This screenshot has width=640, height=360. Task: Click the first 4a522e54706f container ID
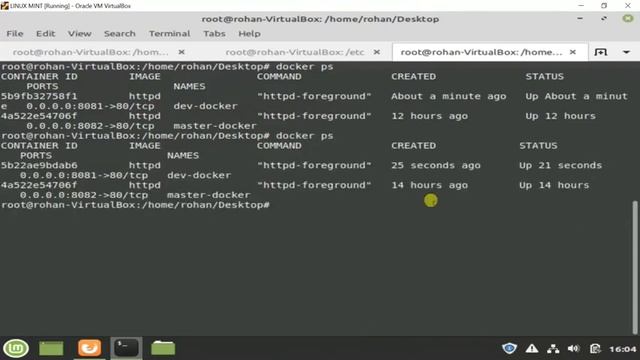[39, 116]
